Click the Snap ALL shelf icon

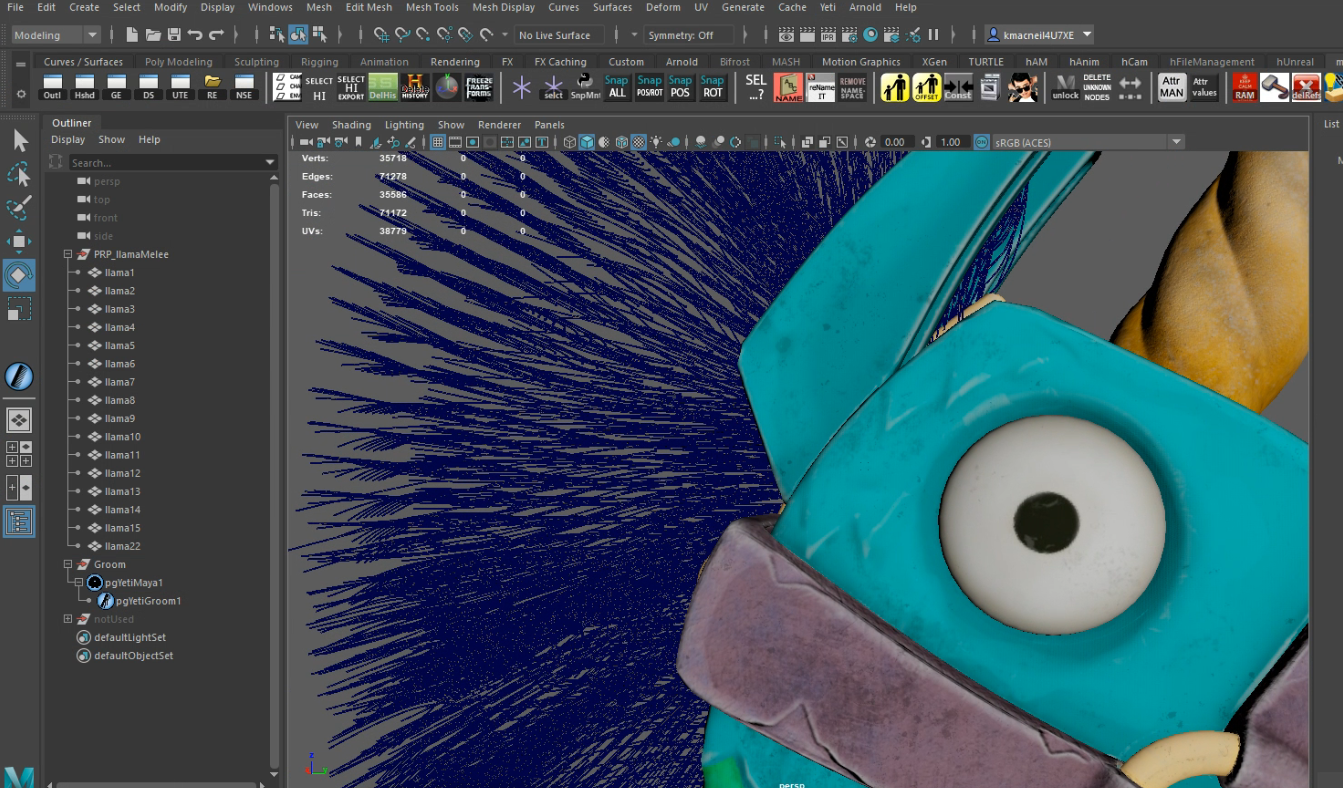617,87
